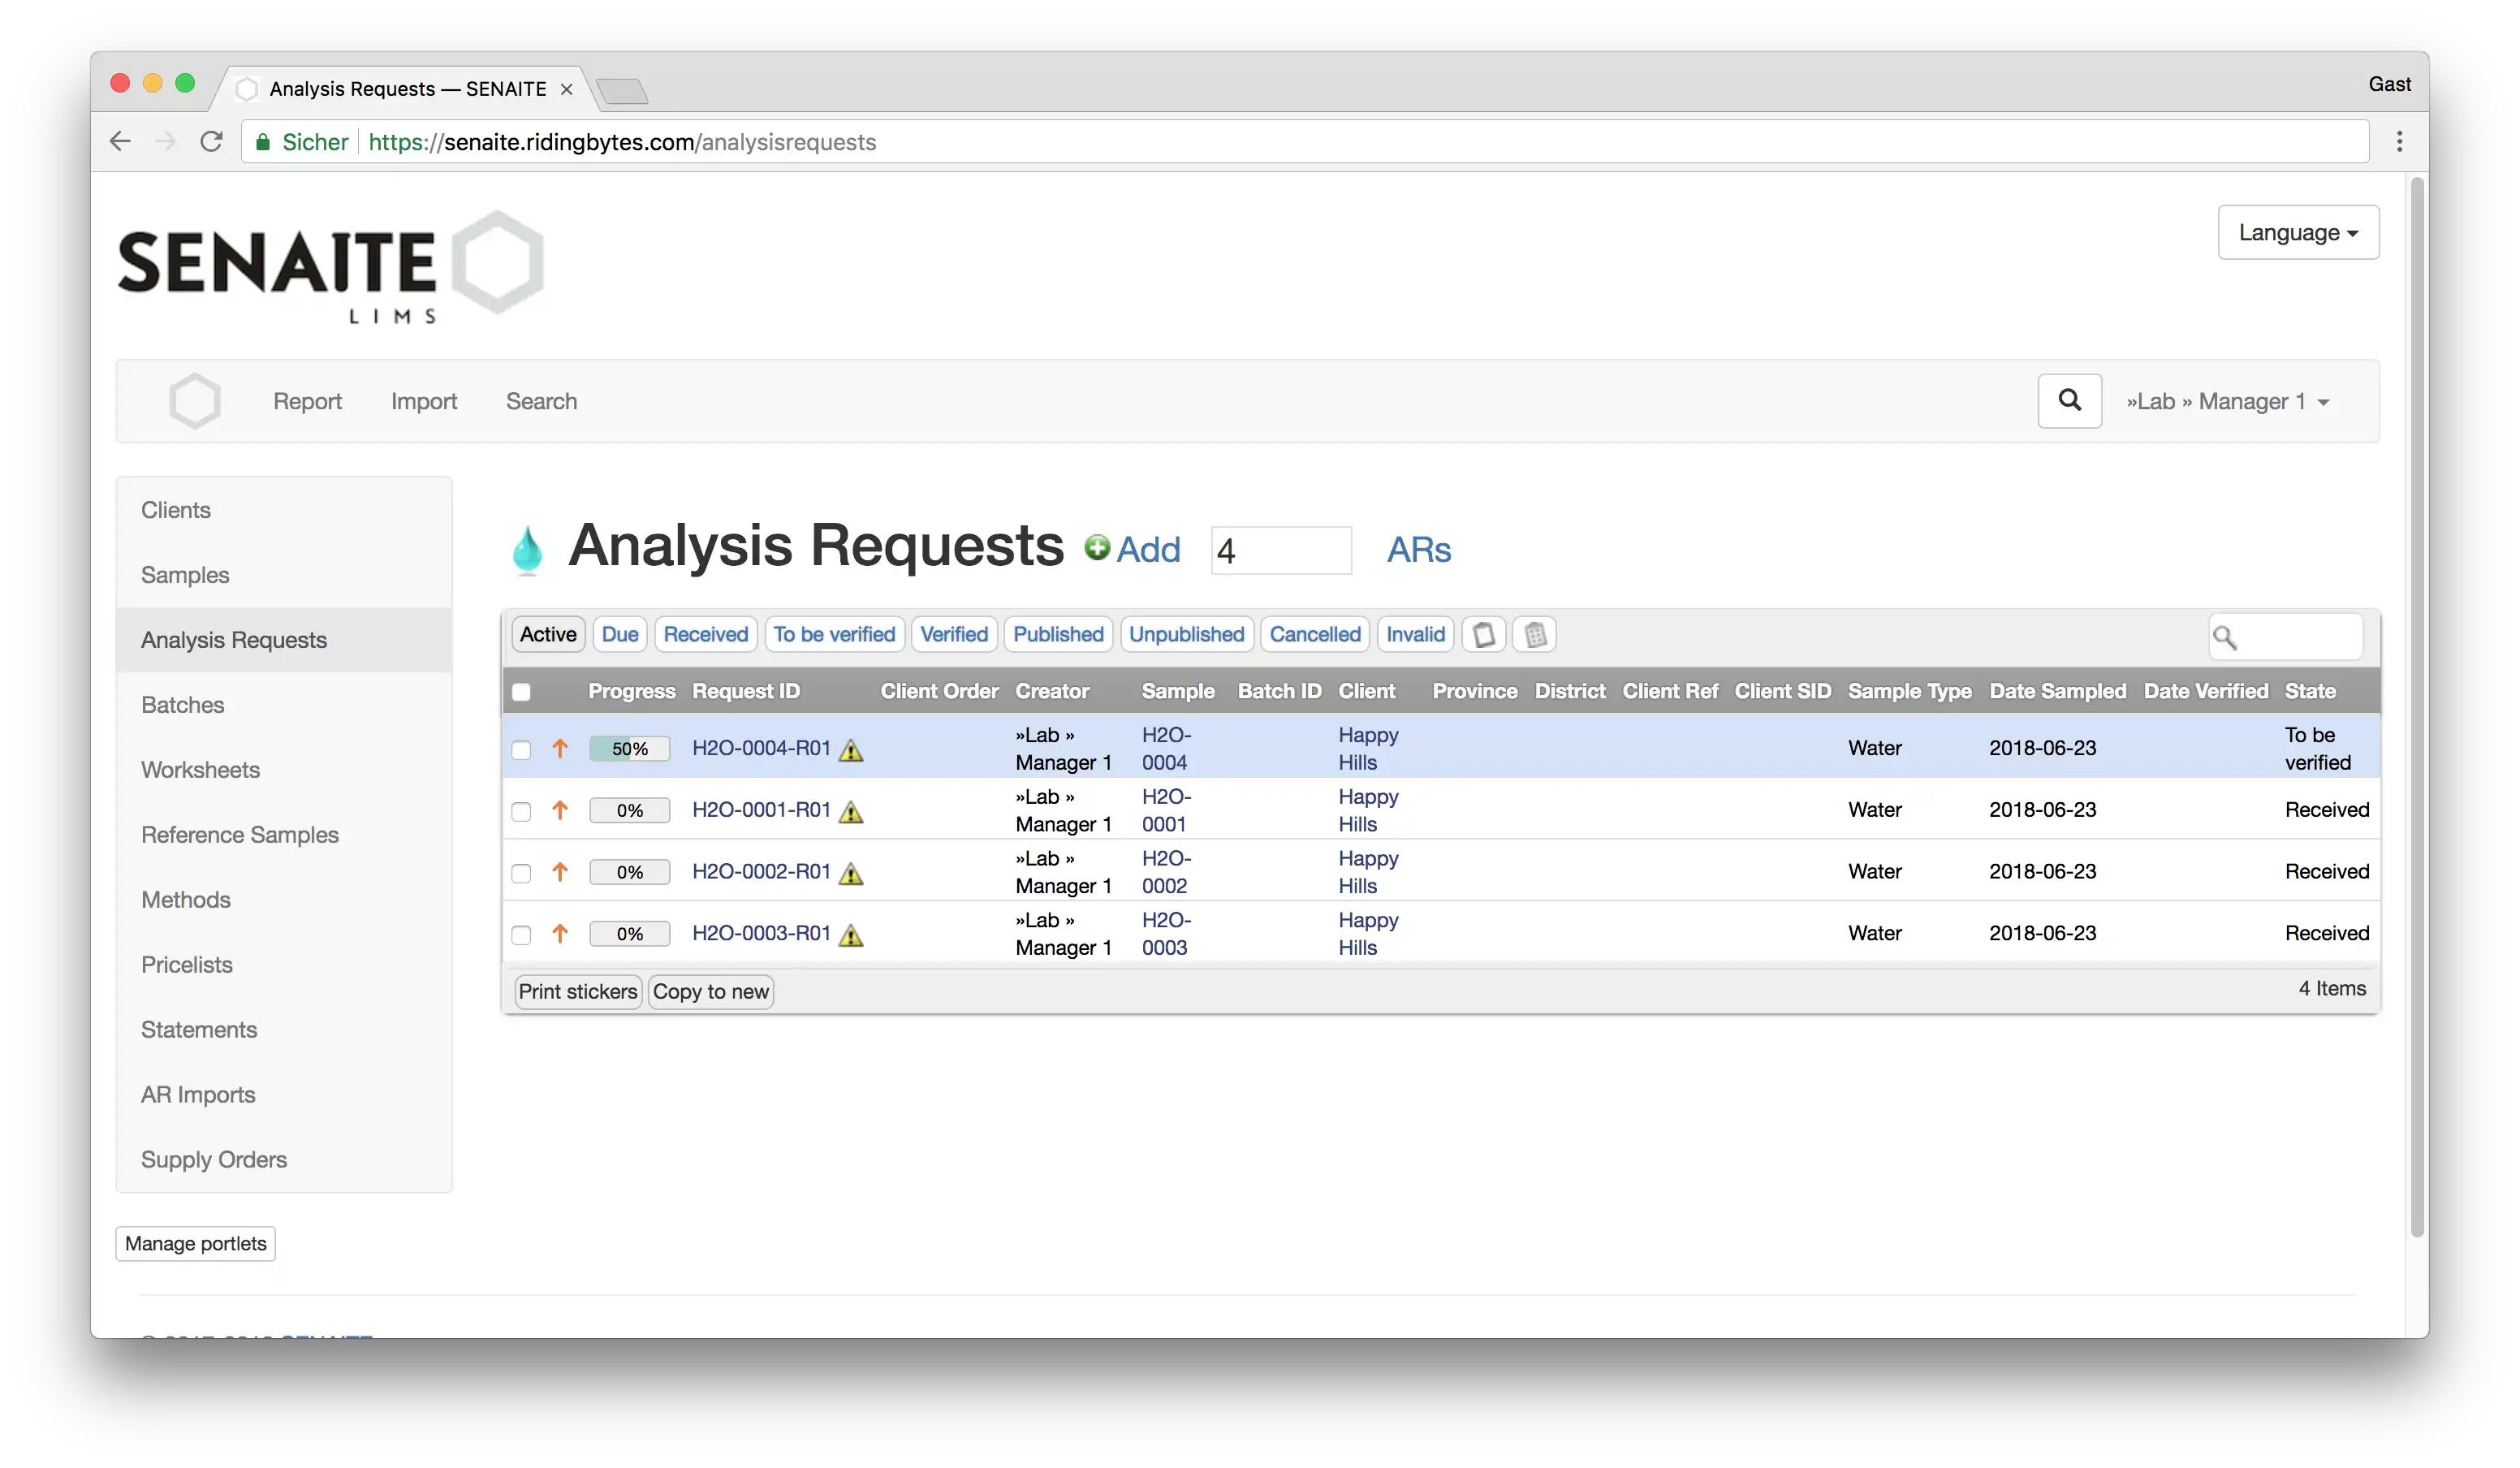Click the trash/delete icon in the toolbar
The width and height of the screenshot is (2520, 1468).
[x=1533, y=634]
